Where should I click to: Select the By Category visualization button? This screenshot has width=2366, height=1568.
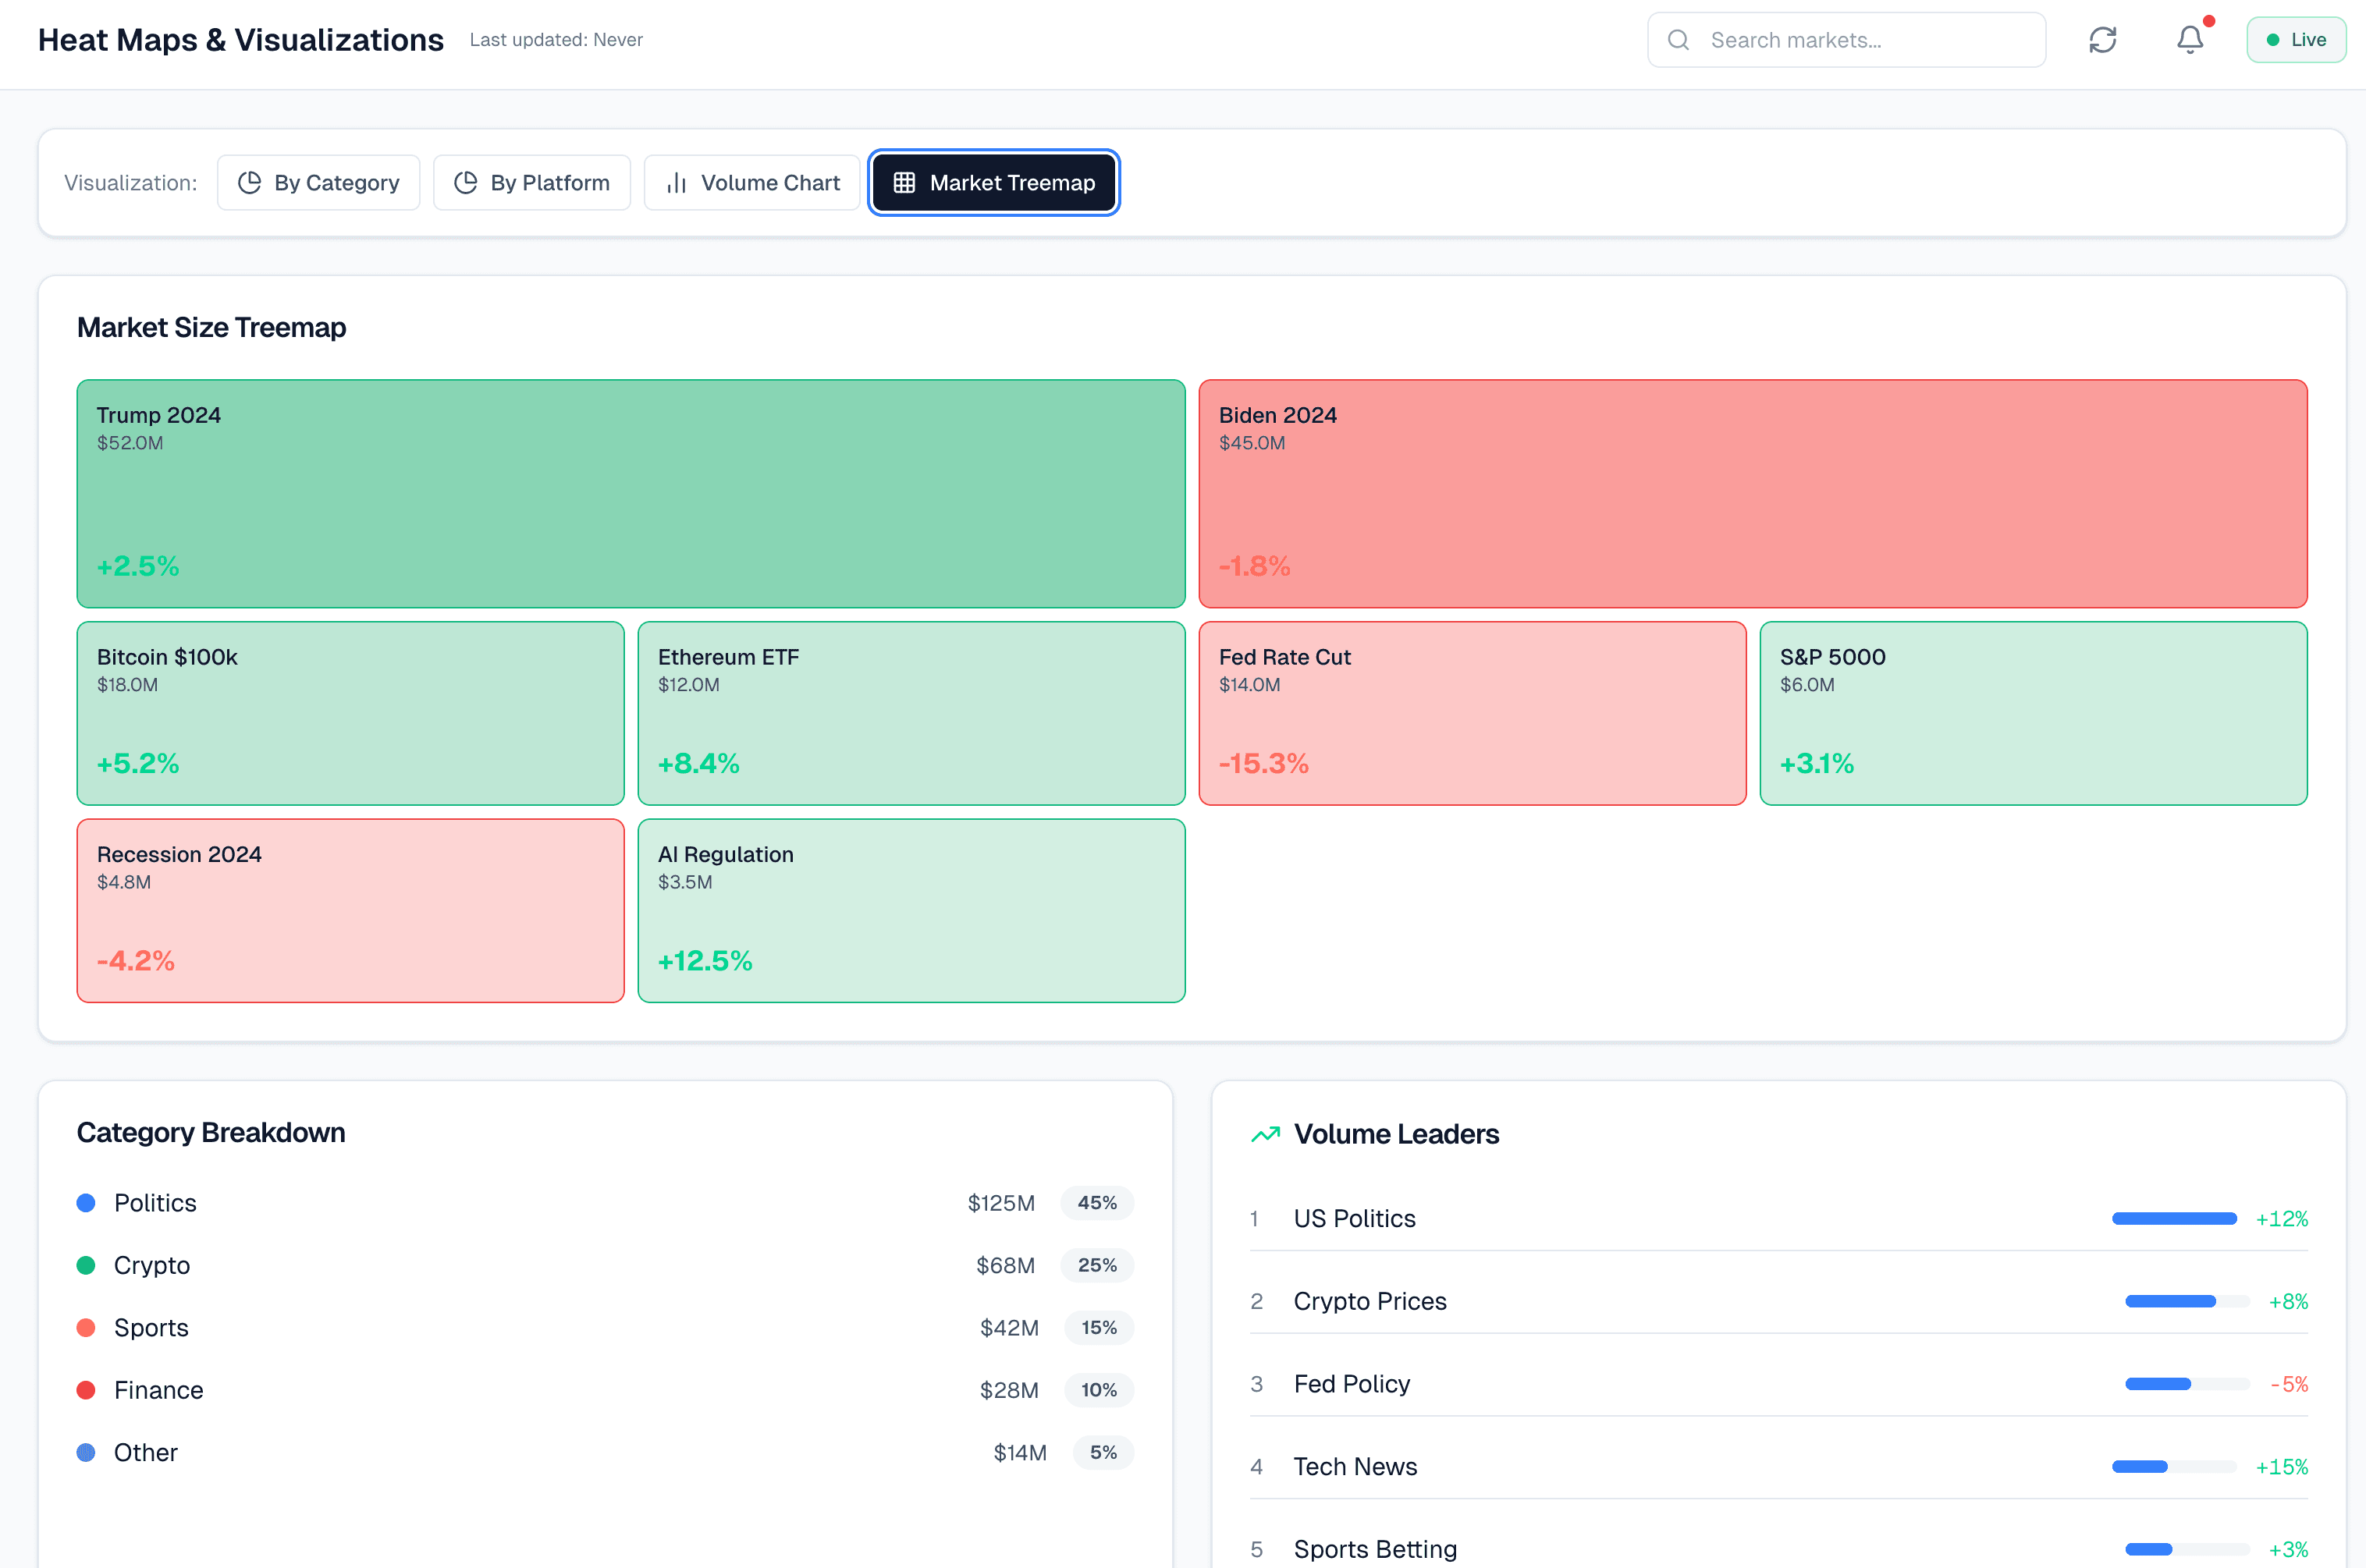coord(318,182)
